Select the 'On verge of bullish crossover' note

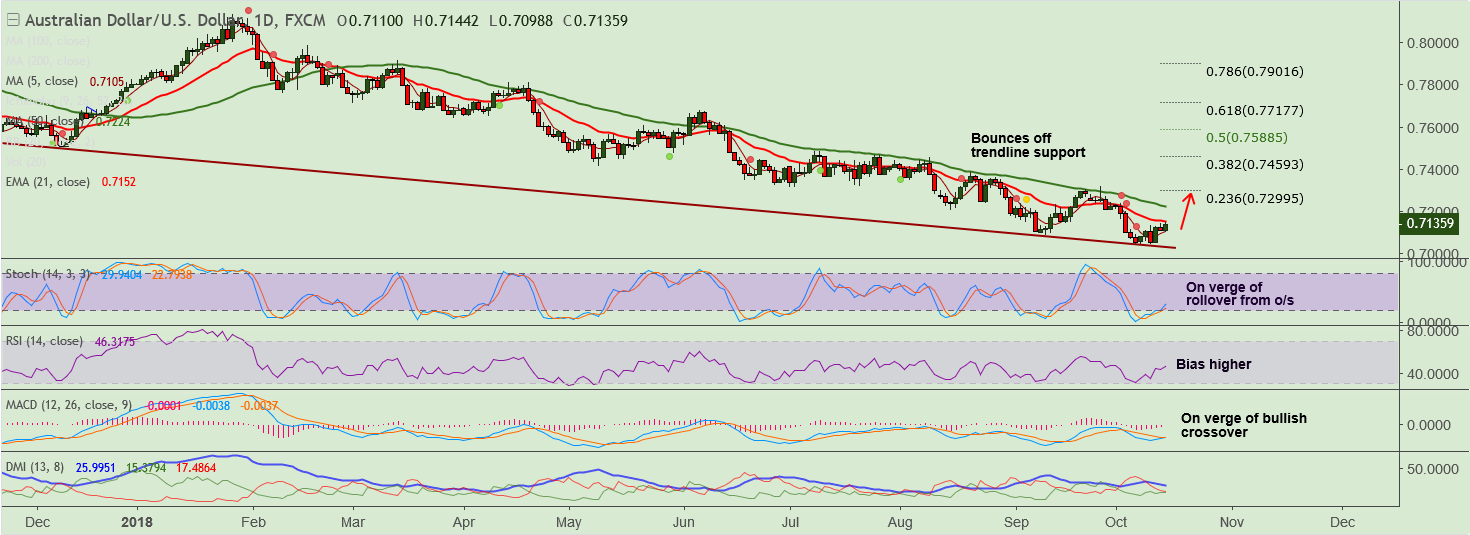[x=1243, y=425]
